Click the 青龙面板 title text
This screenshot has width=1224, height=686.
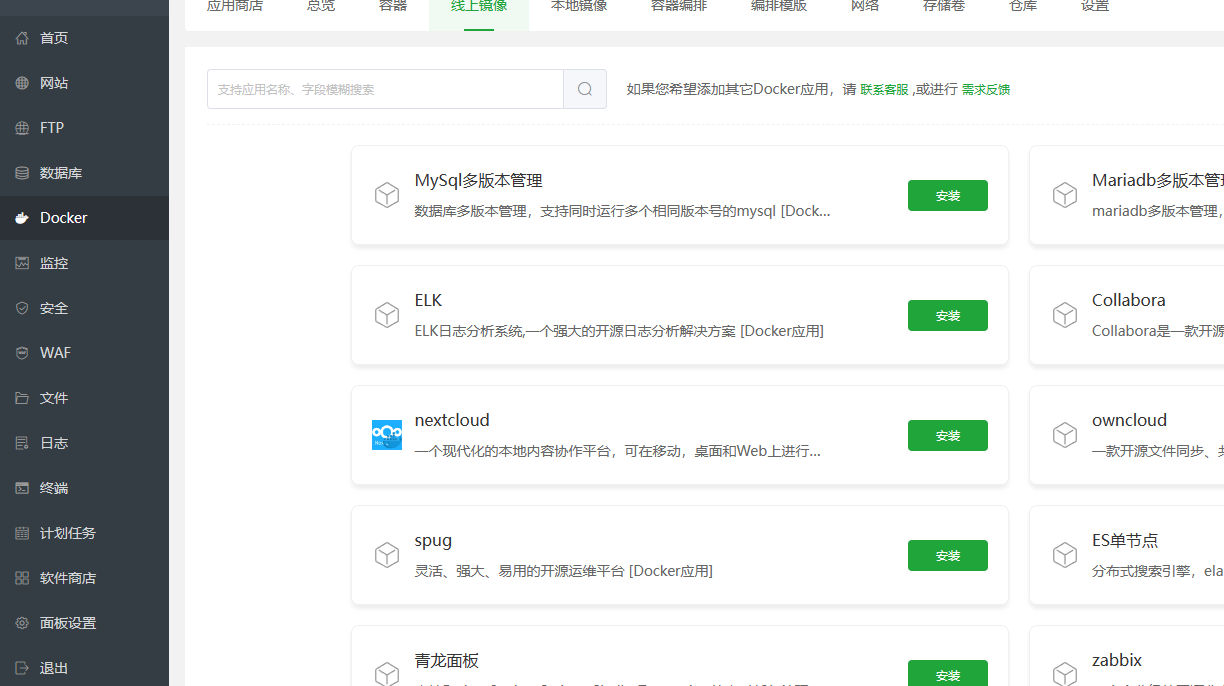(x=447, y=660)
